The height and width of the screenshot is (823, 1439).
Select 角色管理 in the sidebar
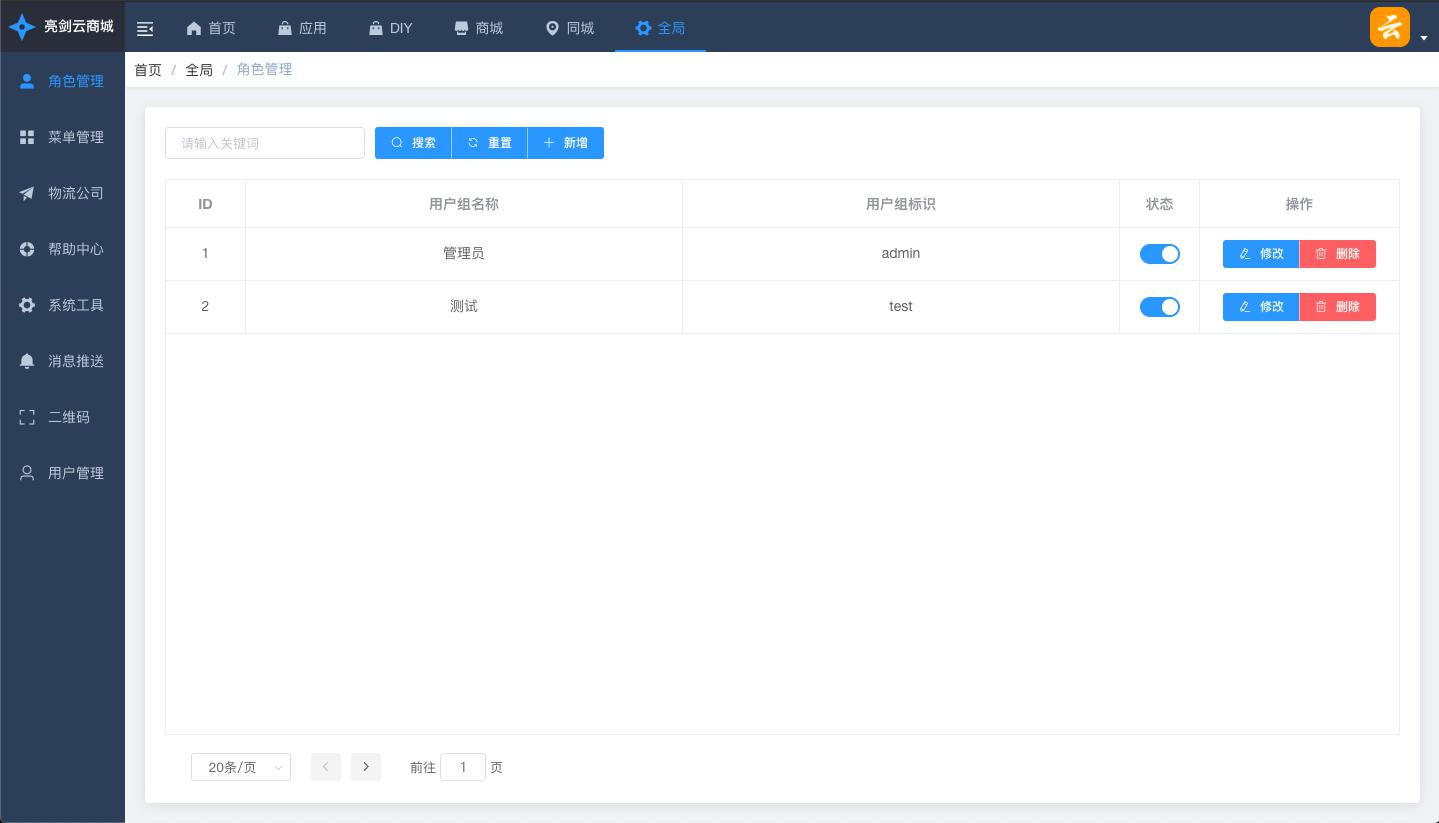62,81
